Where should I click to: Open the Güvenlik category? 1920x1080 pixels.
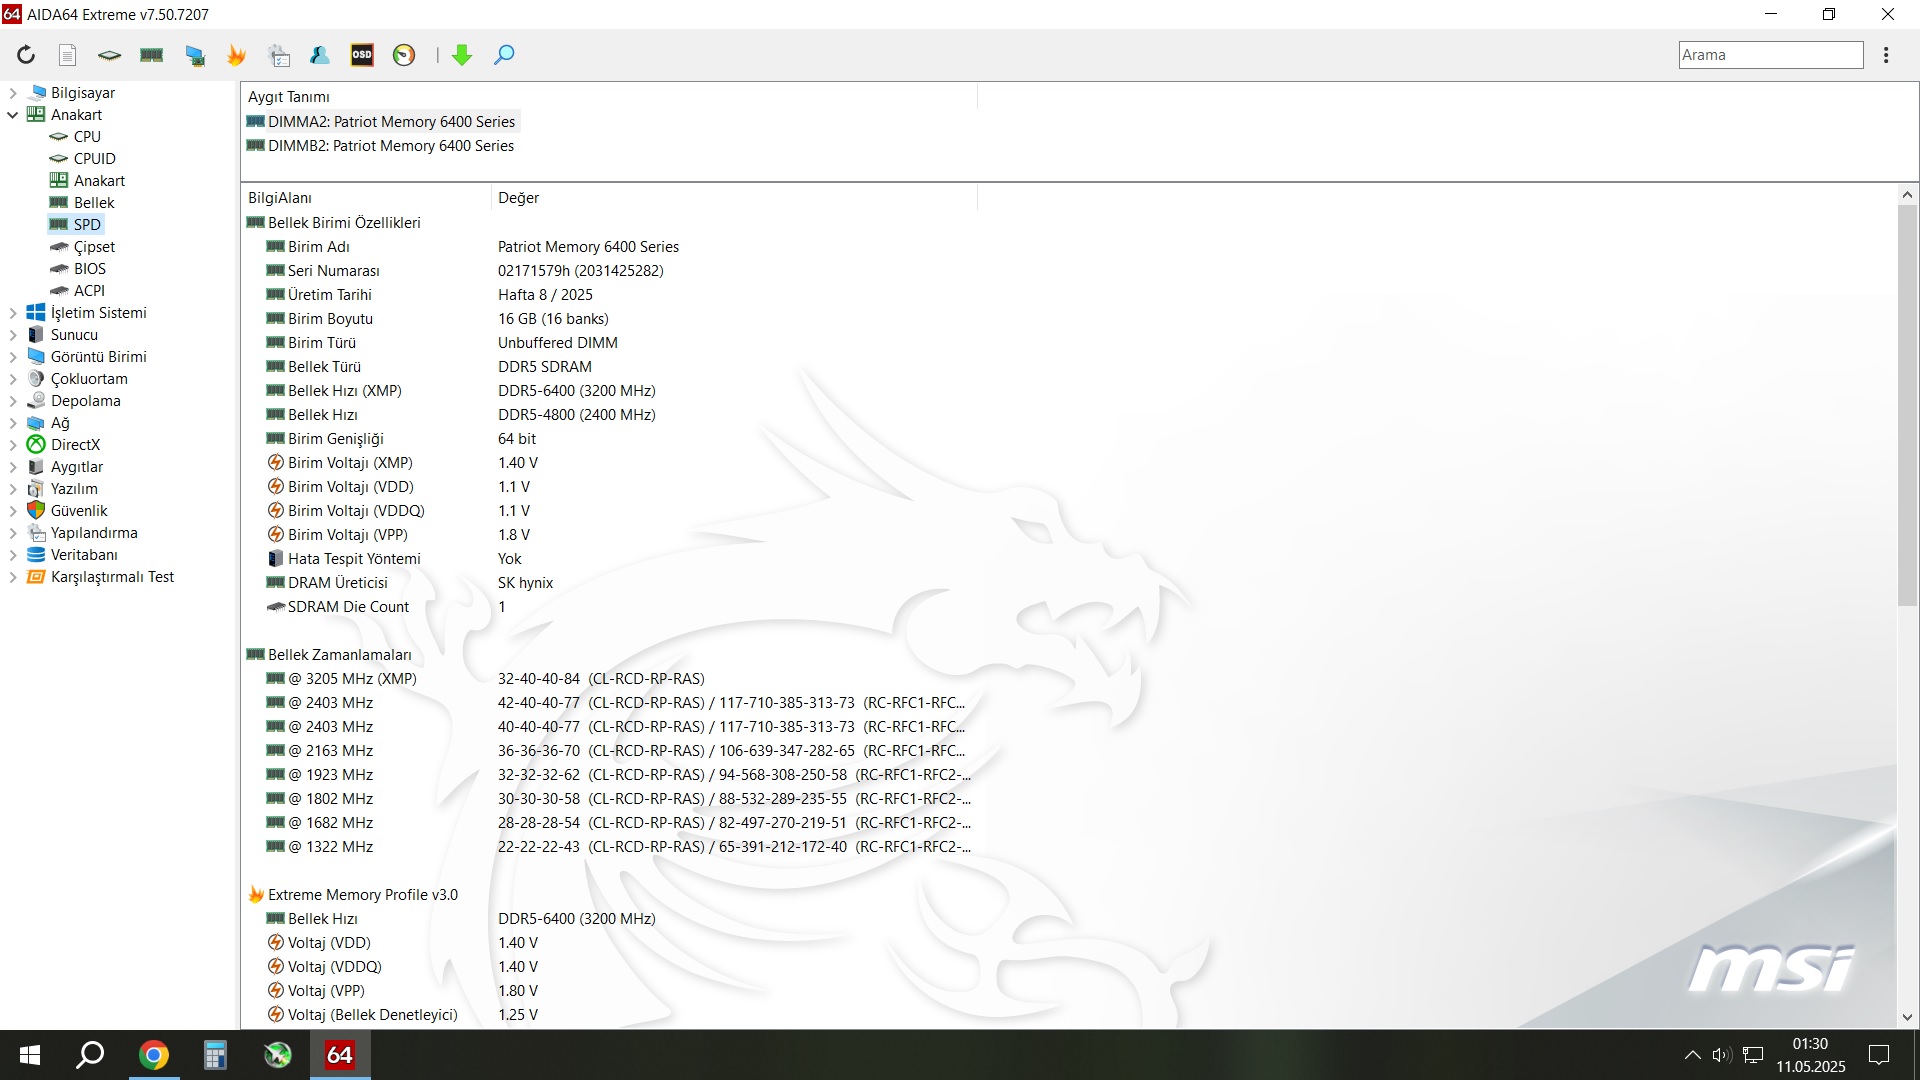(79, 511)
